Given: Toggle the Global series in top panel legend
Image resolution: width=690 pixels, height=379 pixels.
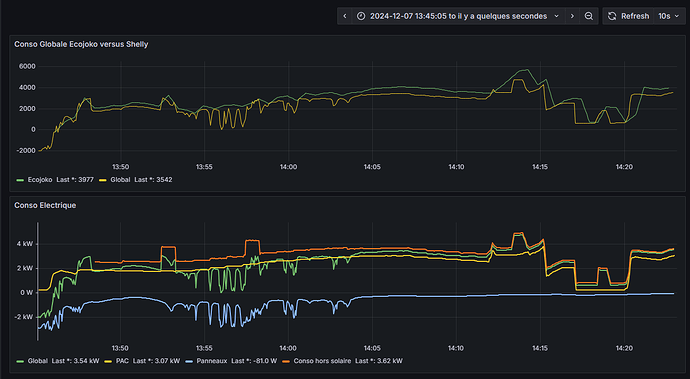Looking at the screenshot, I should click(x=120, y=180).
